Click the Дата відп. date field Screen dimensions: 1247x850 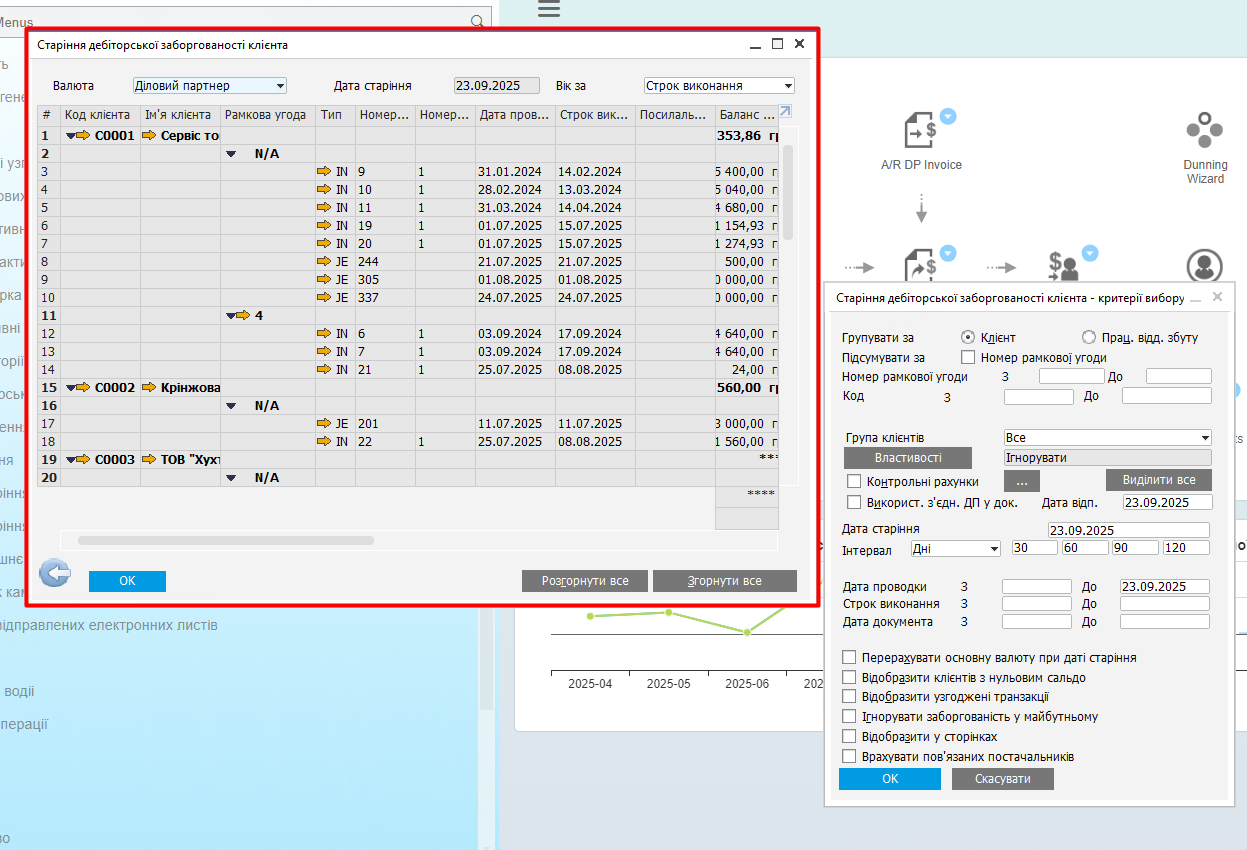pyautogui.click(x=1167, y=502)
